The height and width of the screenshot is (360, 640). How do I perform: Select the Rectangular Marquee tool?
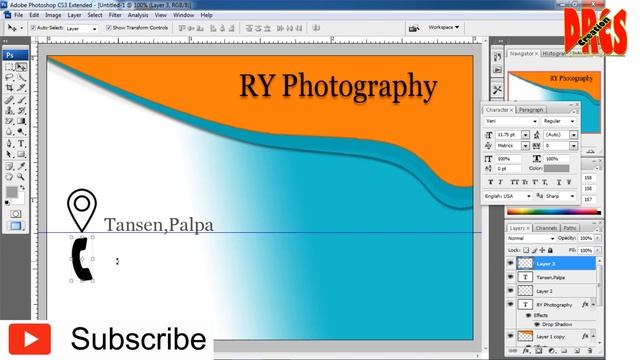[9, 67]
